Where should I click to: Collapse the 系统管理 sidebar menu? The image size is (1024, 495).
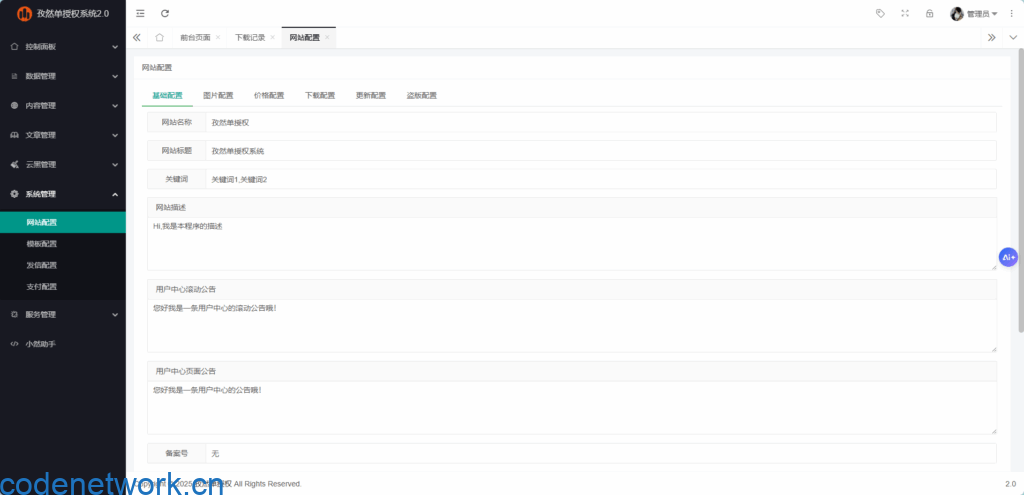pos(63,194)
